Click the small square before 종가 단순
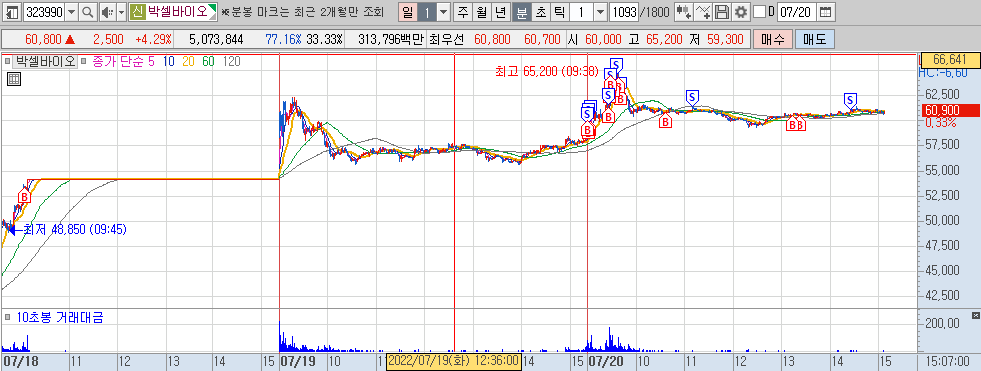This screenshot has width=981, height=371. (x=83, y=61)
